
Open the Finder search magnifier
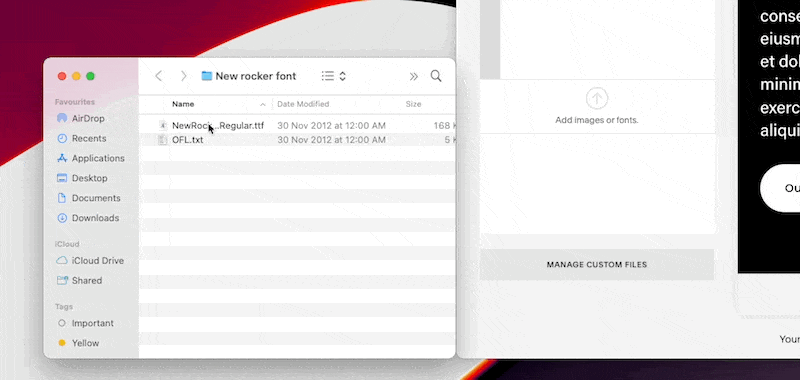(x=436, y=76)
